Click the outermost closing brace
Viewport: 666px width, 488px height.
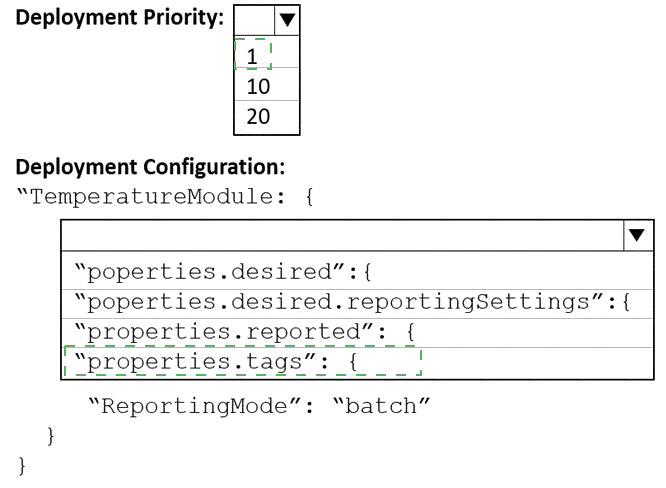(x=22, y=466)
